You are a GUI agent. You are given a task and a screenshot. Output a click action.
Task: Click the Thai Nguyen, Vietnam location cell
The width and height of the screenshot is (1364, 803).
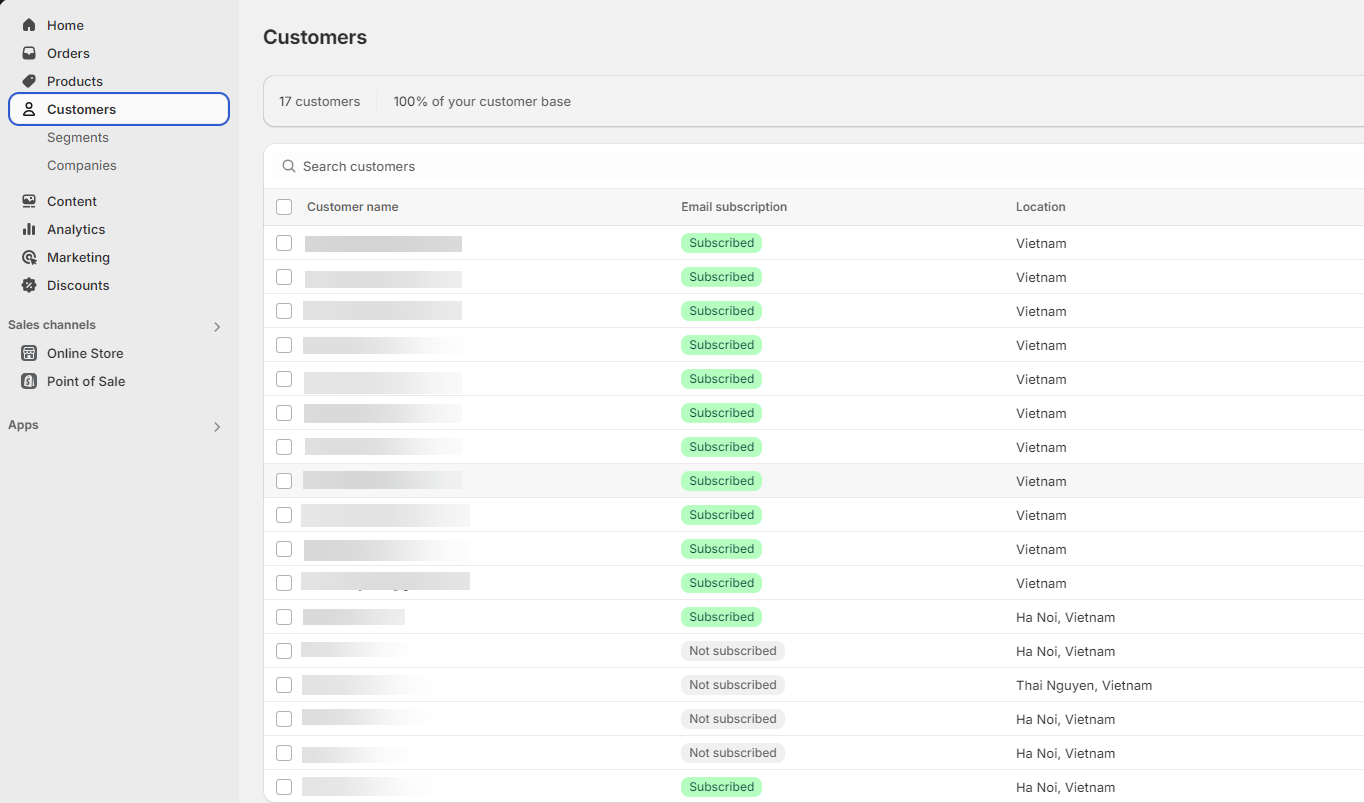pyautogui.click(x=1084, y=685)
